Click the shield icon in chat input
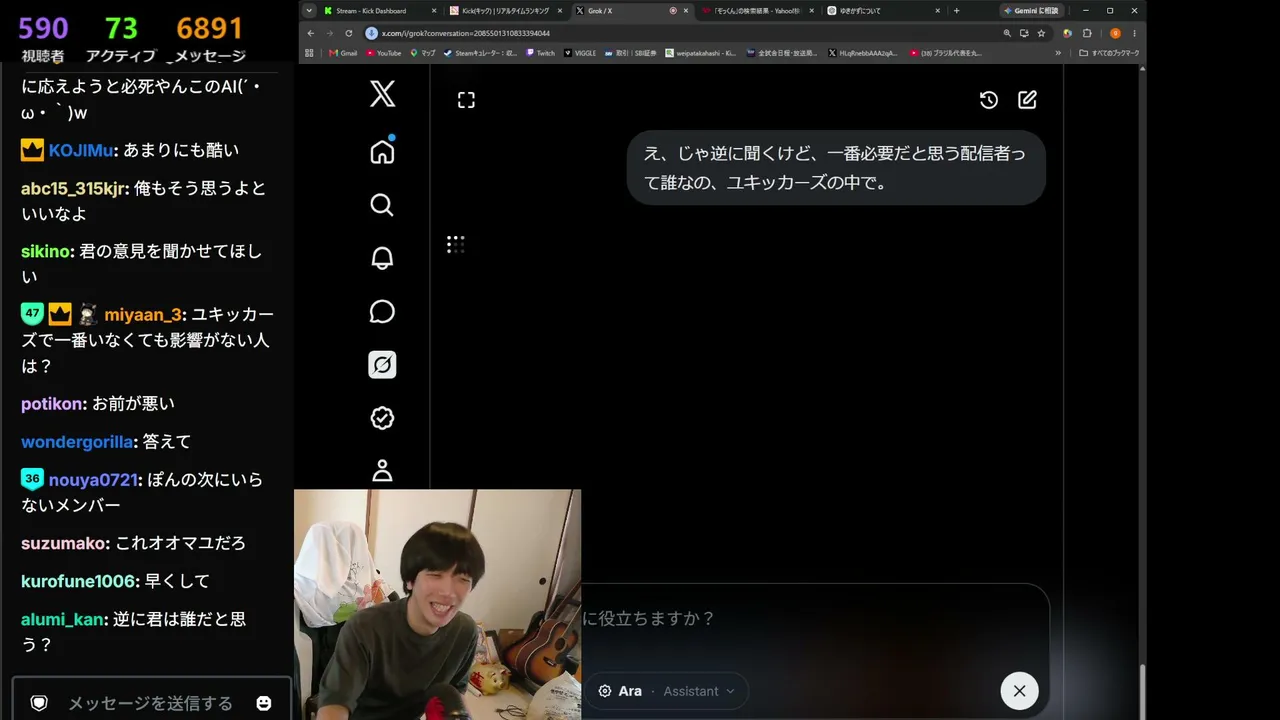The height and width of the screenshot is (720, 1280). point(39,703)
